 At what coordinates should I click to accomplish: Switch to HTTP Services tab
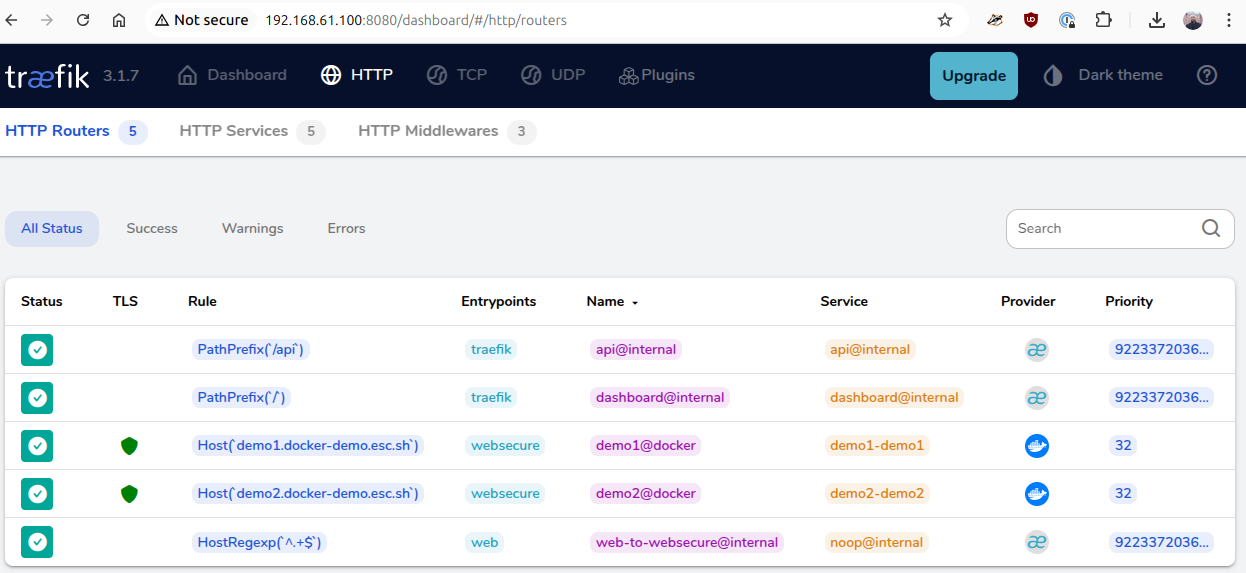(x=234, y=131)
